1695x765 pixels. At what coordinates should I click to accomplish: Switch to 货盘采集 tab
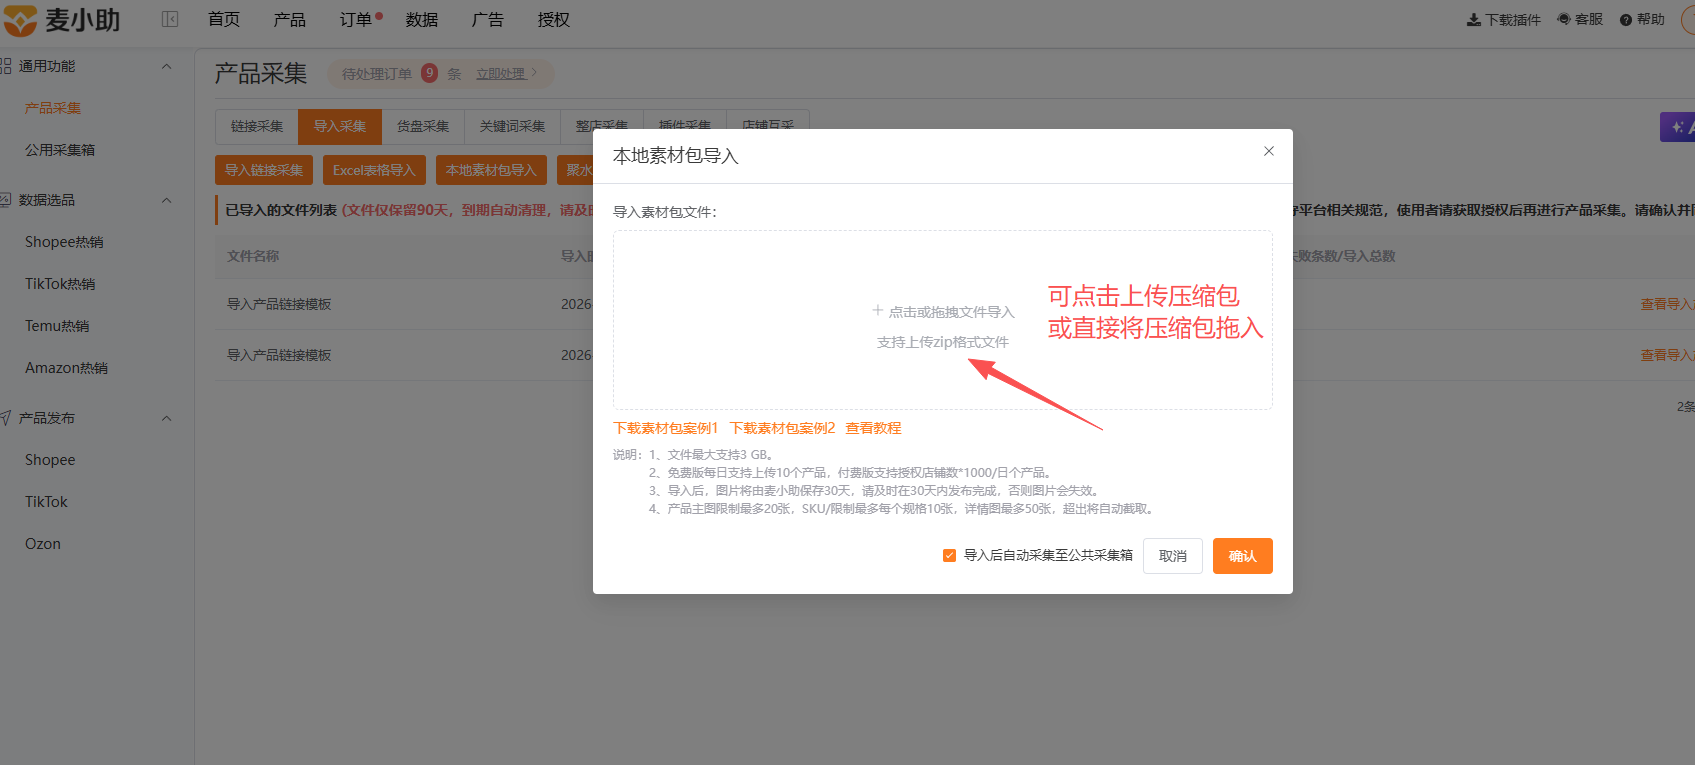pos(423,127)
